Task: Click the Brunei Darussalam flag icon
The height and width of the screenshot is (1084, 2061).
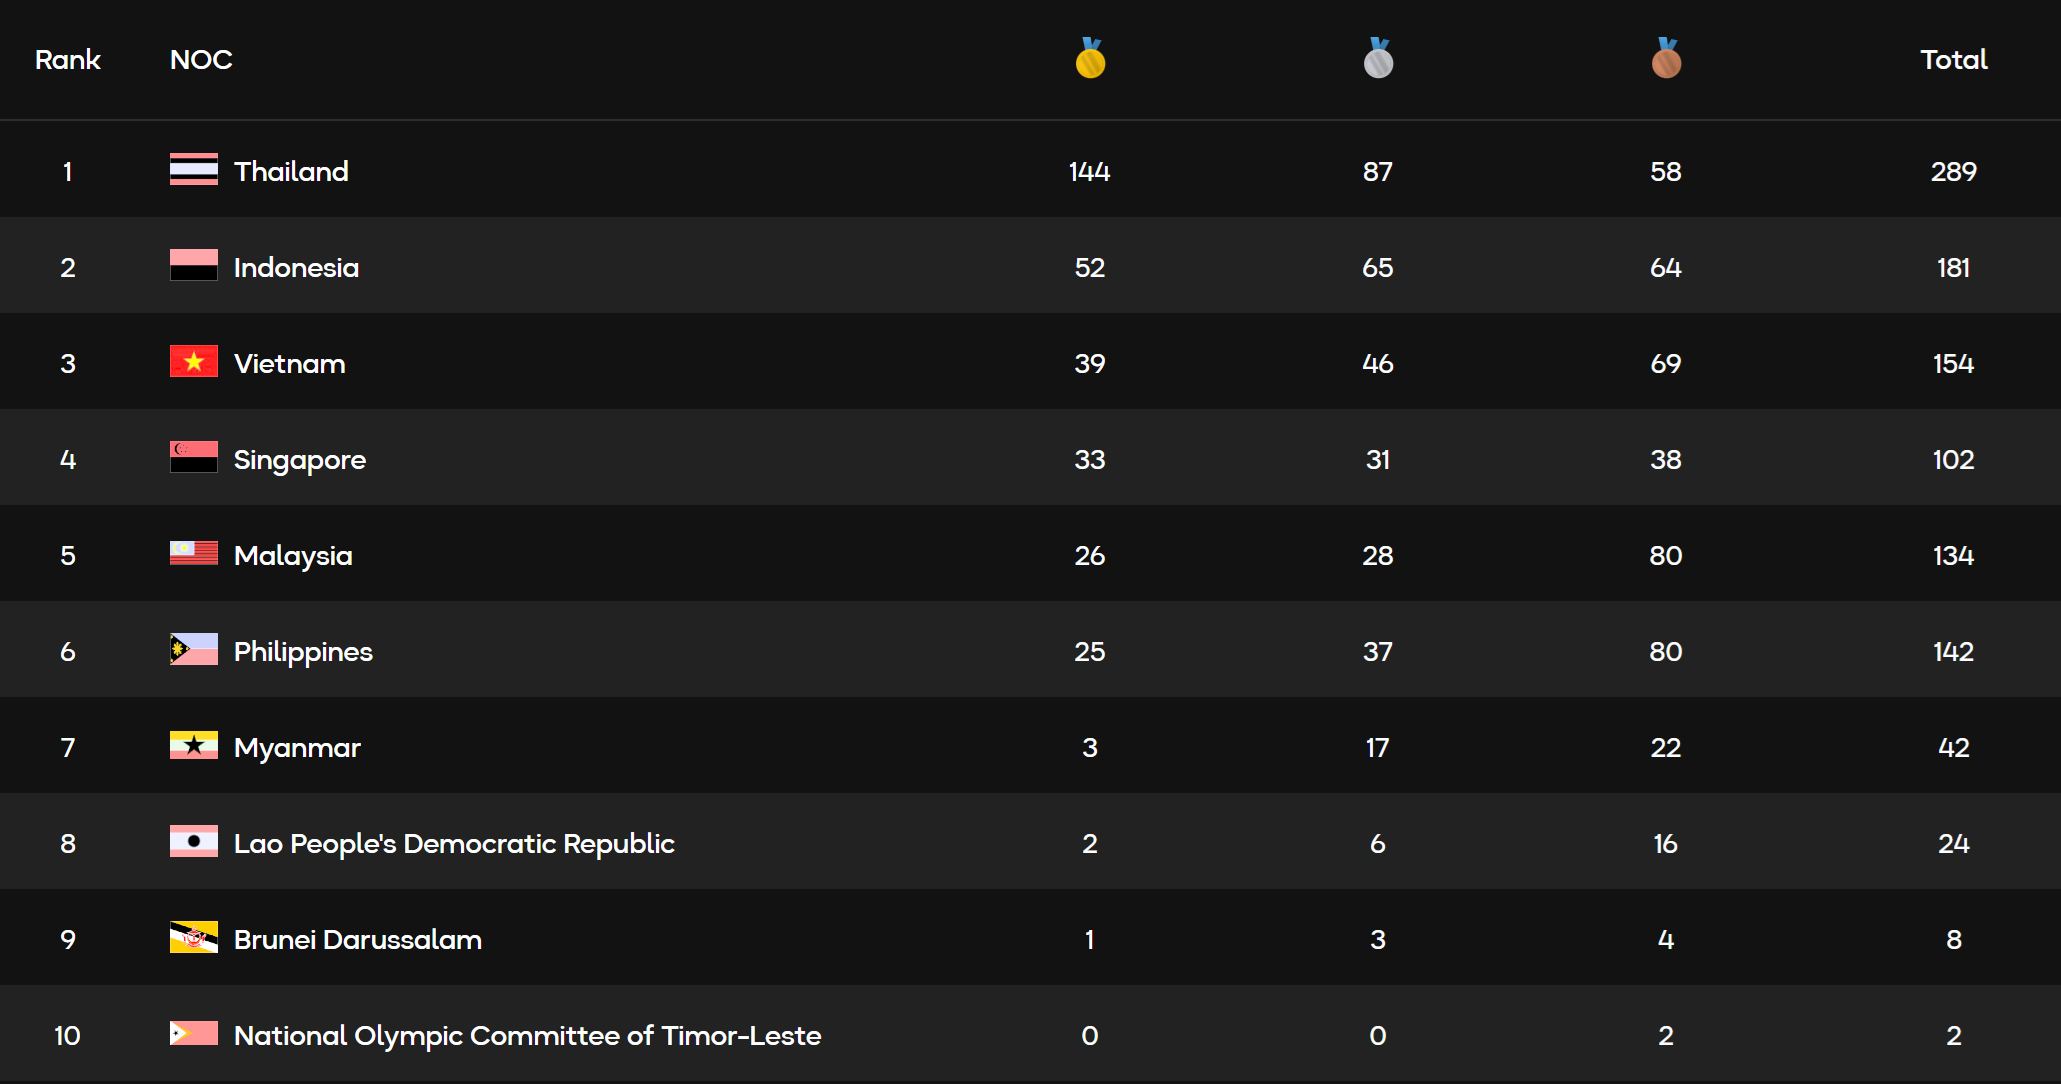Action: click(x=194, y=938)
